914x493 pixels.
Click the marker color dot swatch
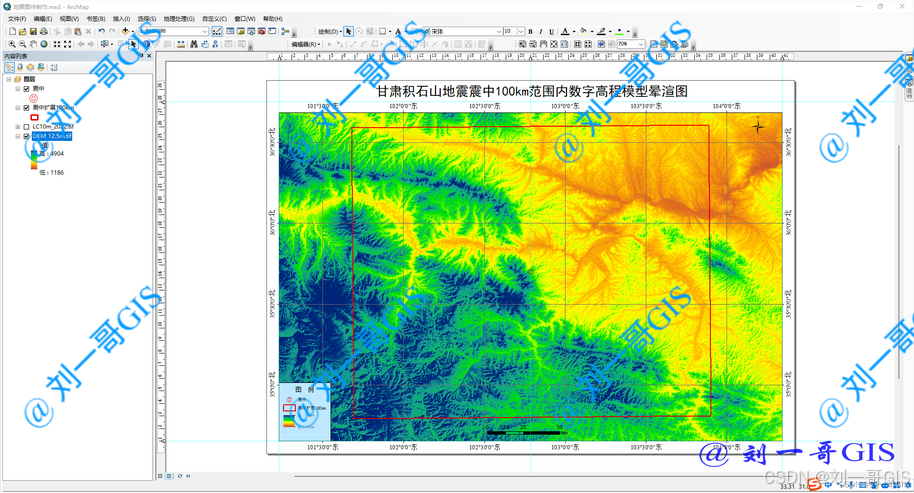(x=619, y=31)
